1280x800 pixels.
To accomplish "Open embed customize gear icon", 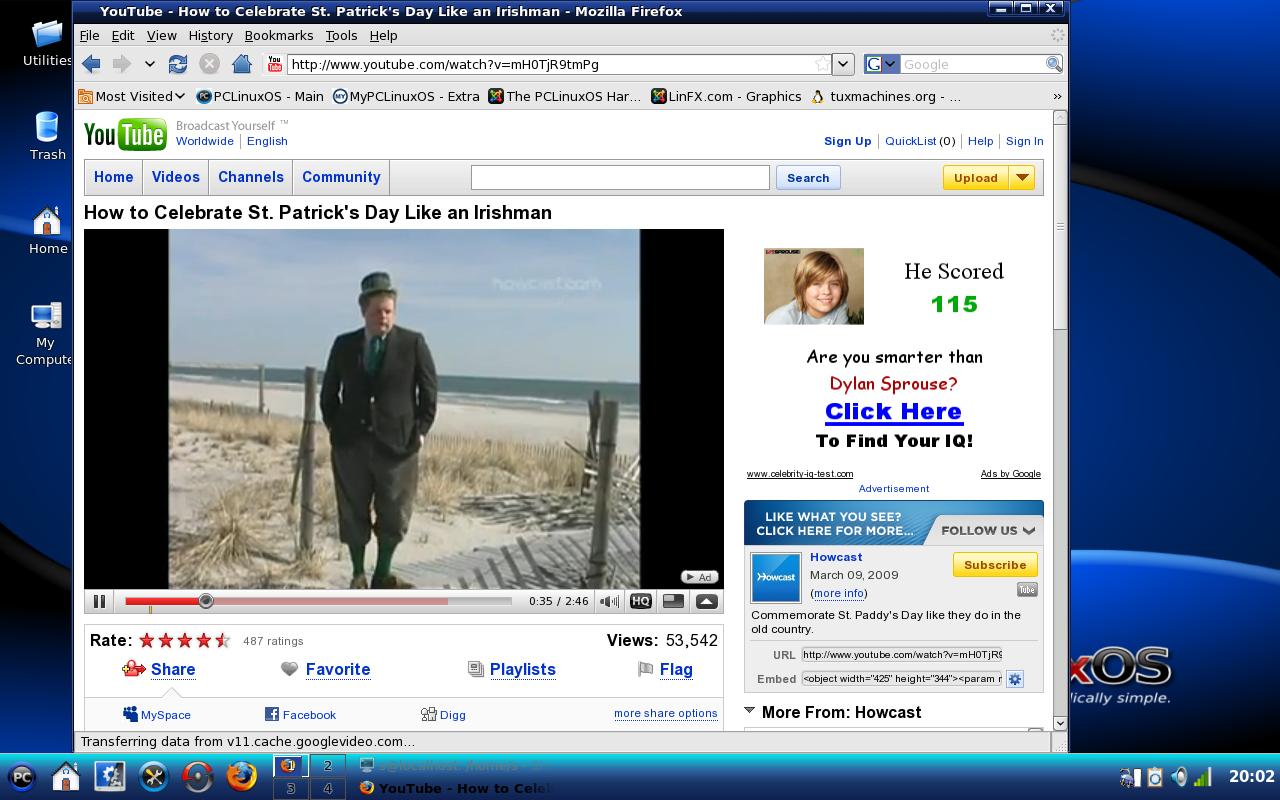I will pos(1014,679).
